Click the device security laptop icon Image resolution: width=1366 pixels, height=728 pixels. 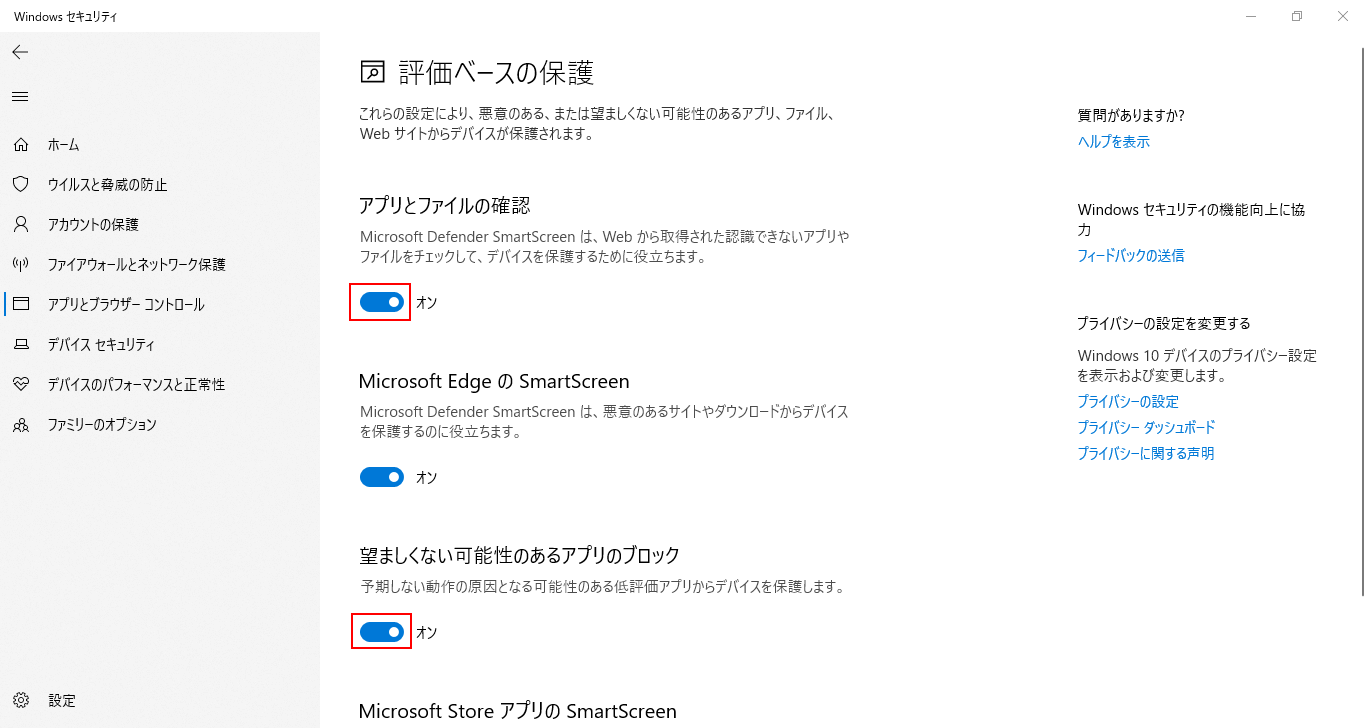21,345
